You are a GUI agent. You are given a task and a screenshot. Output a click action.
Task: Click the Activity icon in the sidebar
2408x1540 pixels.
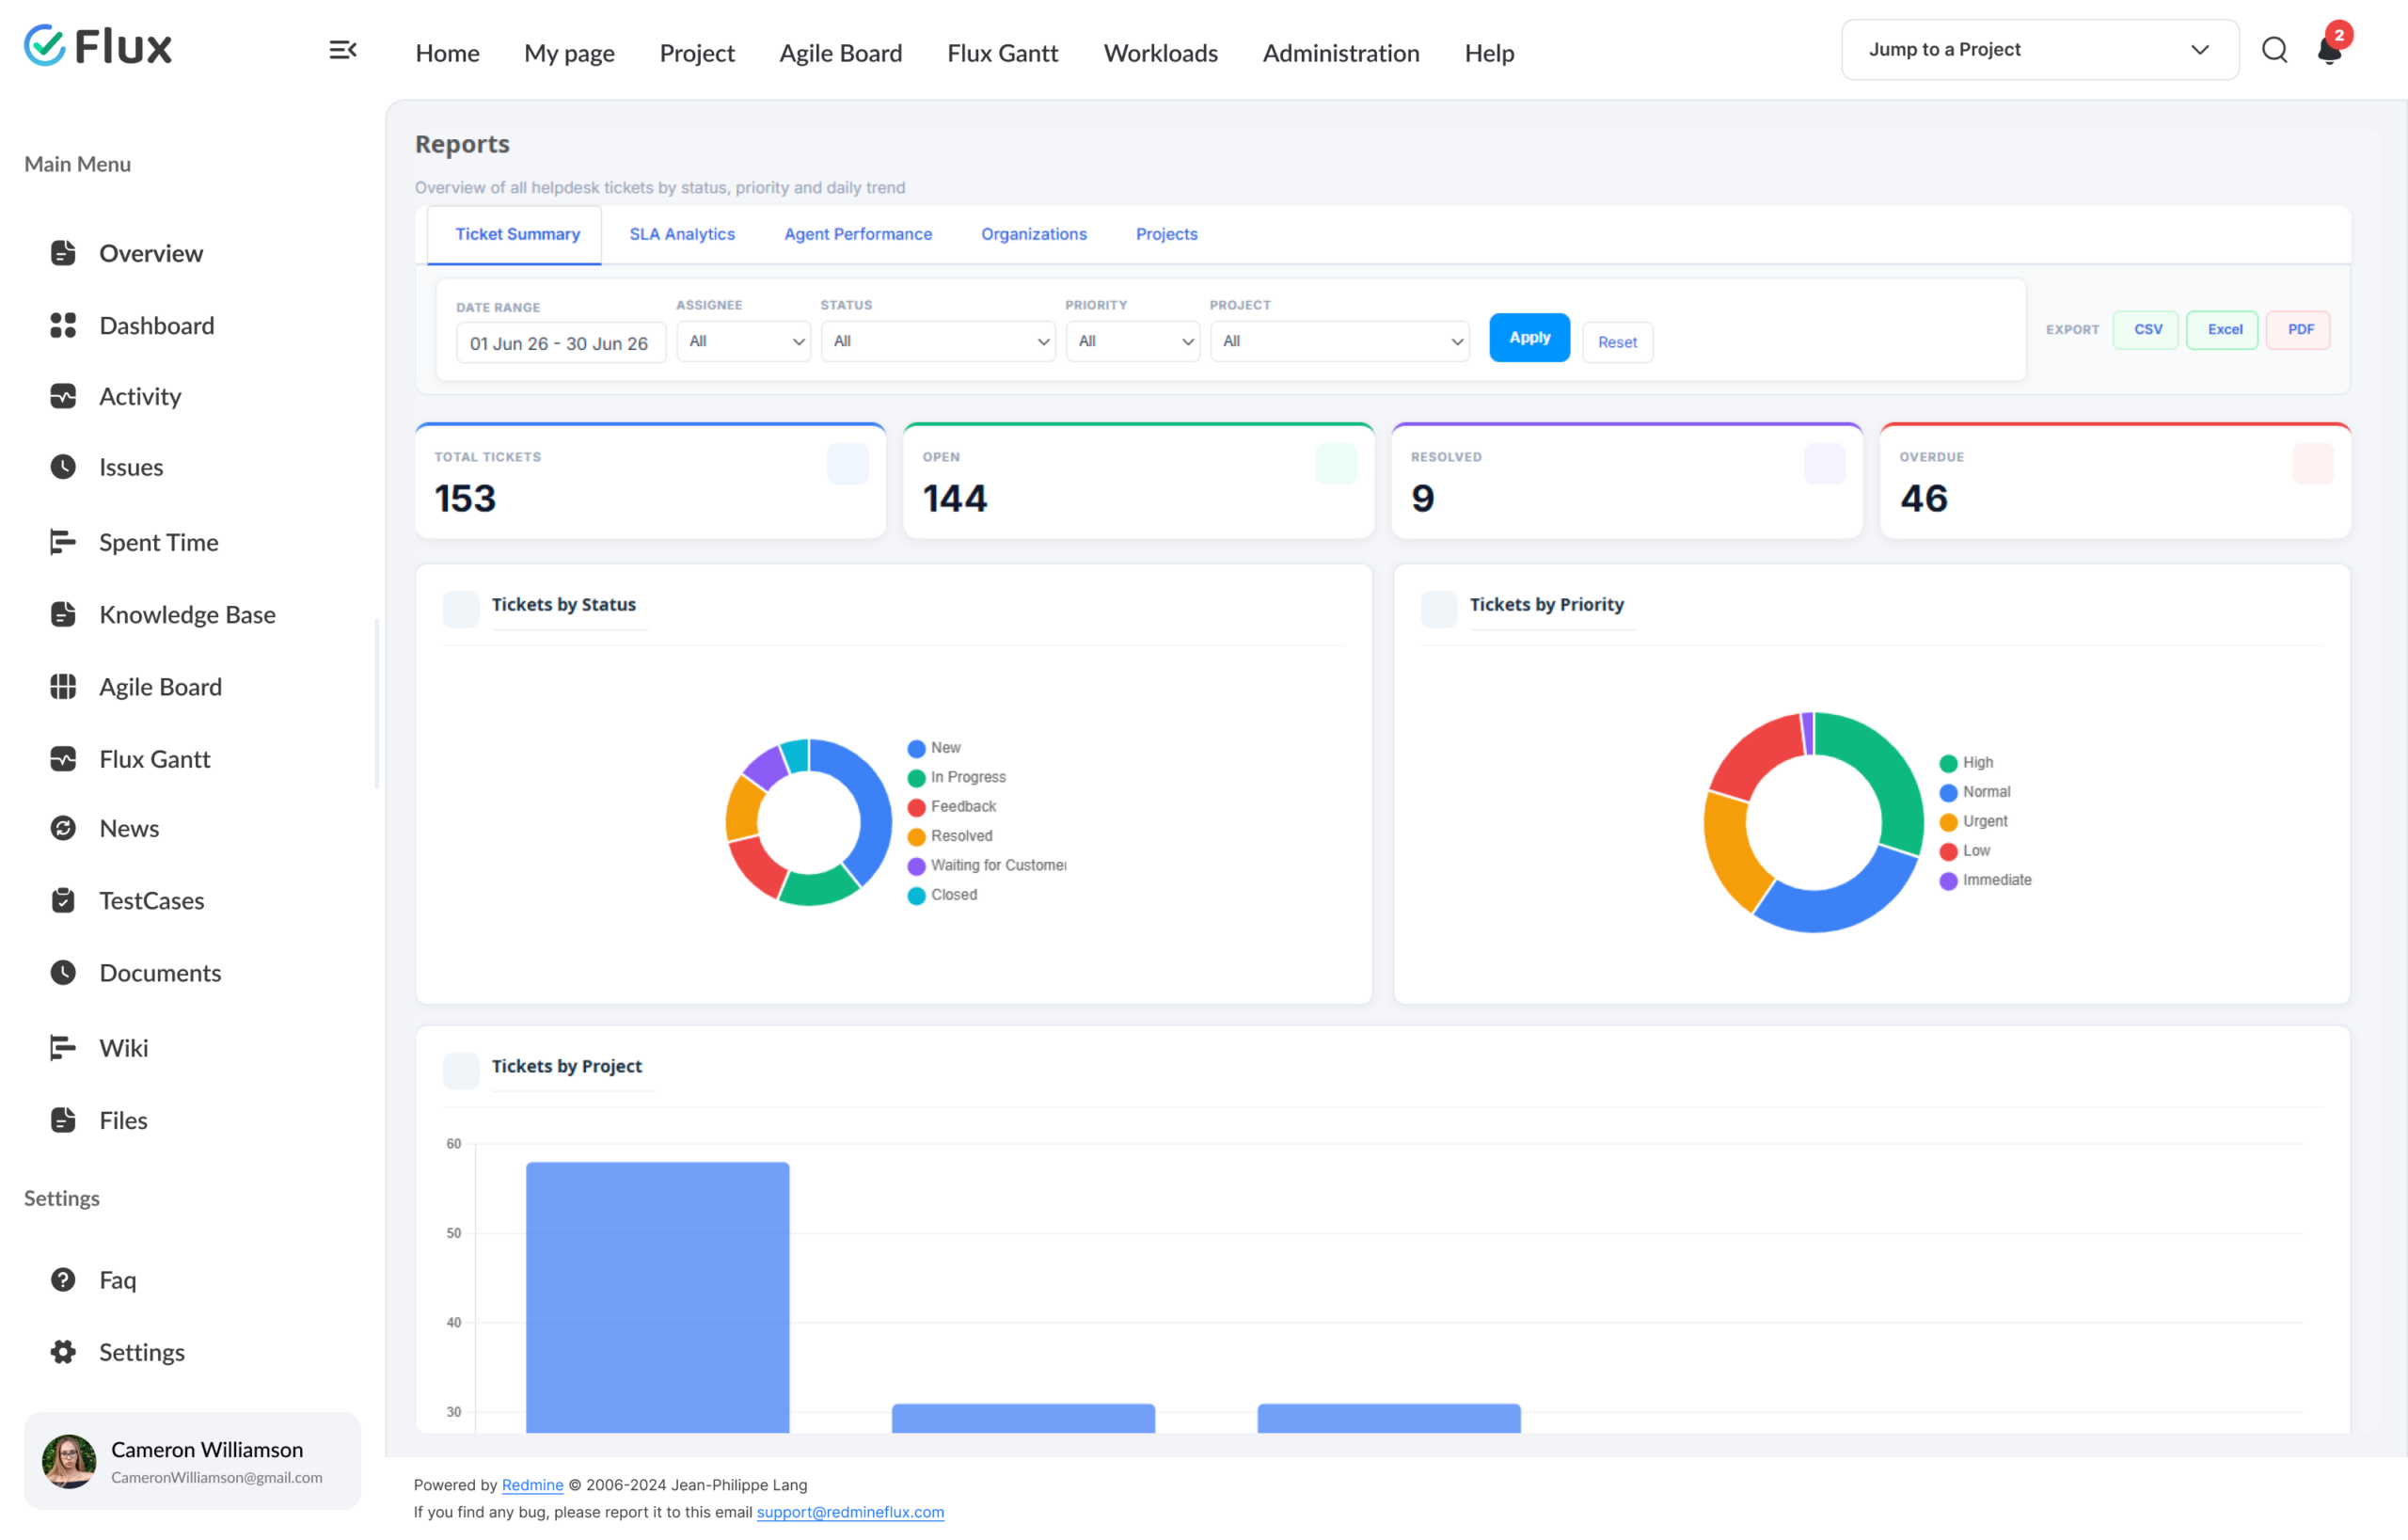[x=63, y=396]
